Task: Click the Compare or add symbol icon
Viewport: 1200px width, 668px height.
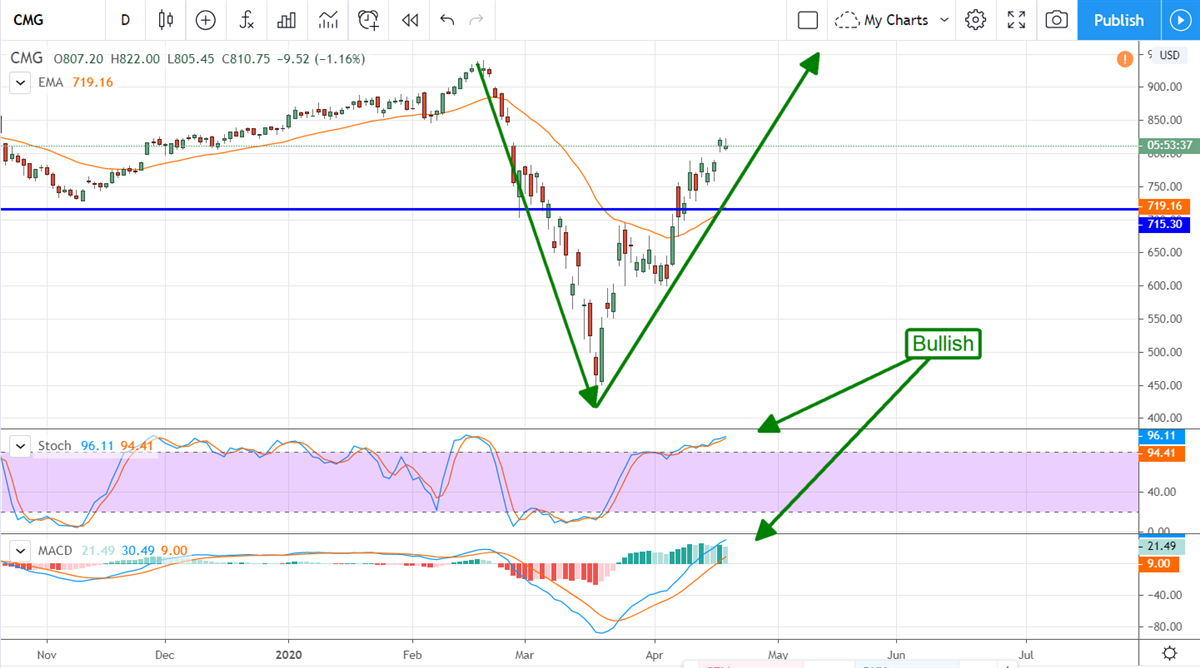Action: tap(206, 20)
